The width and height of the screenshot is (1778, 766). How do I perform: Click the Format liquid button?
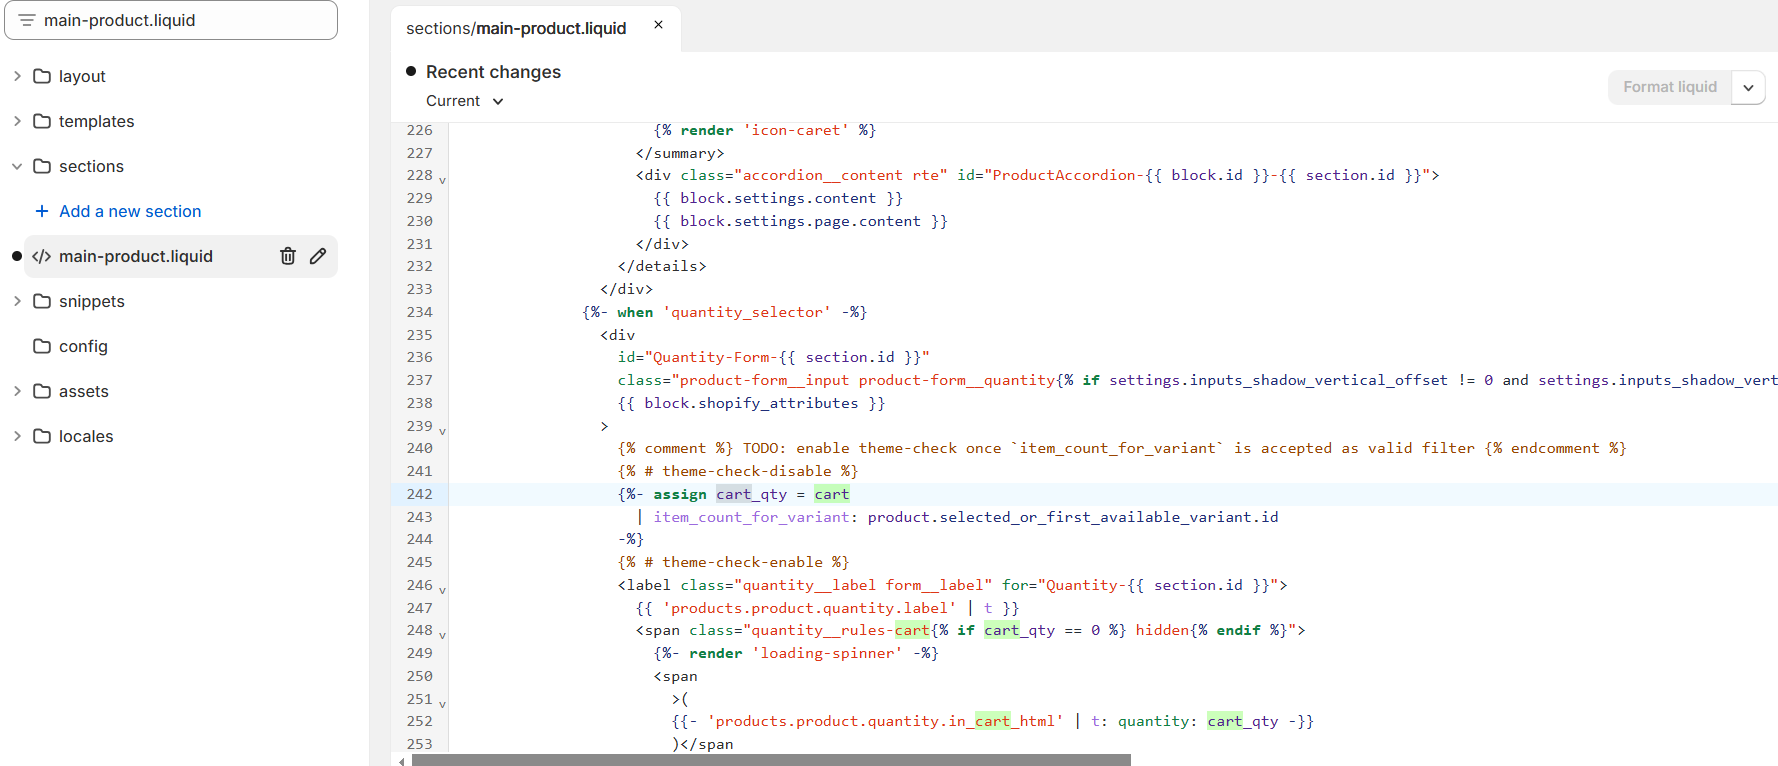click(1670, 87)
